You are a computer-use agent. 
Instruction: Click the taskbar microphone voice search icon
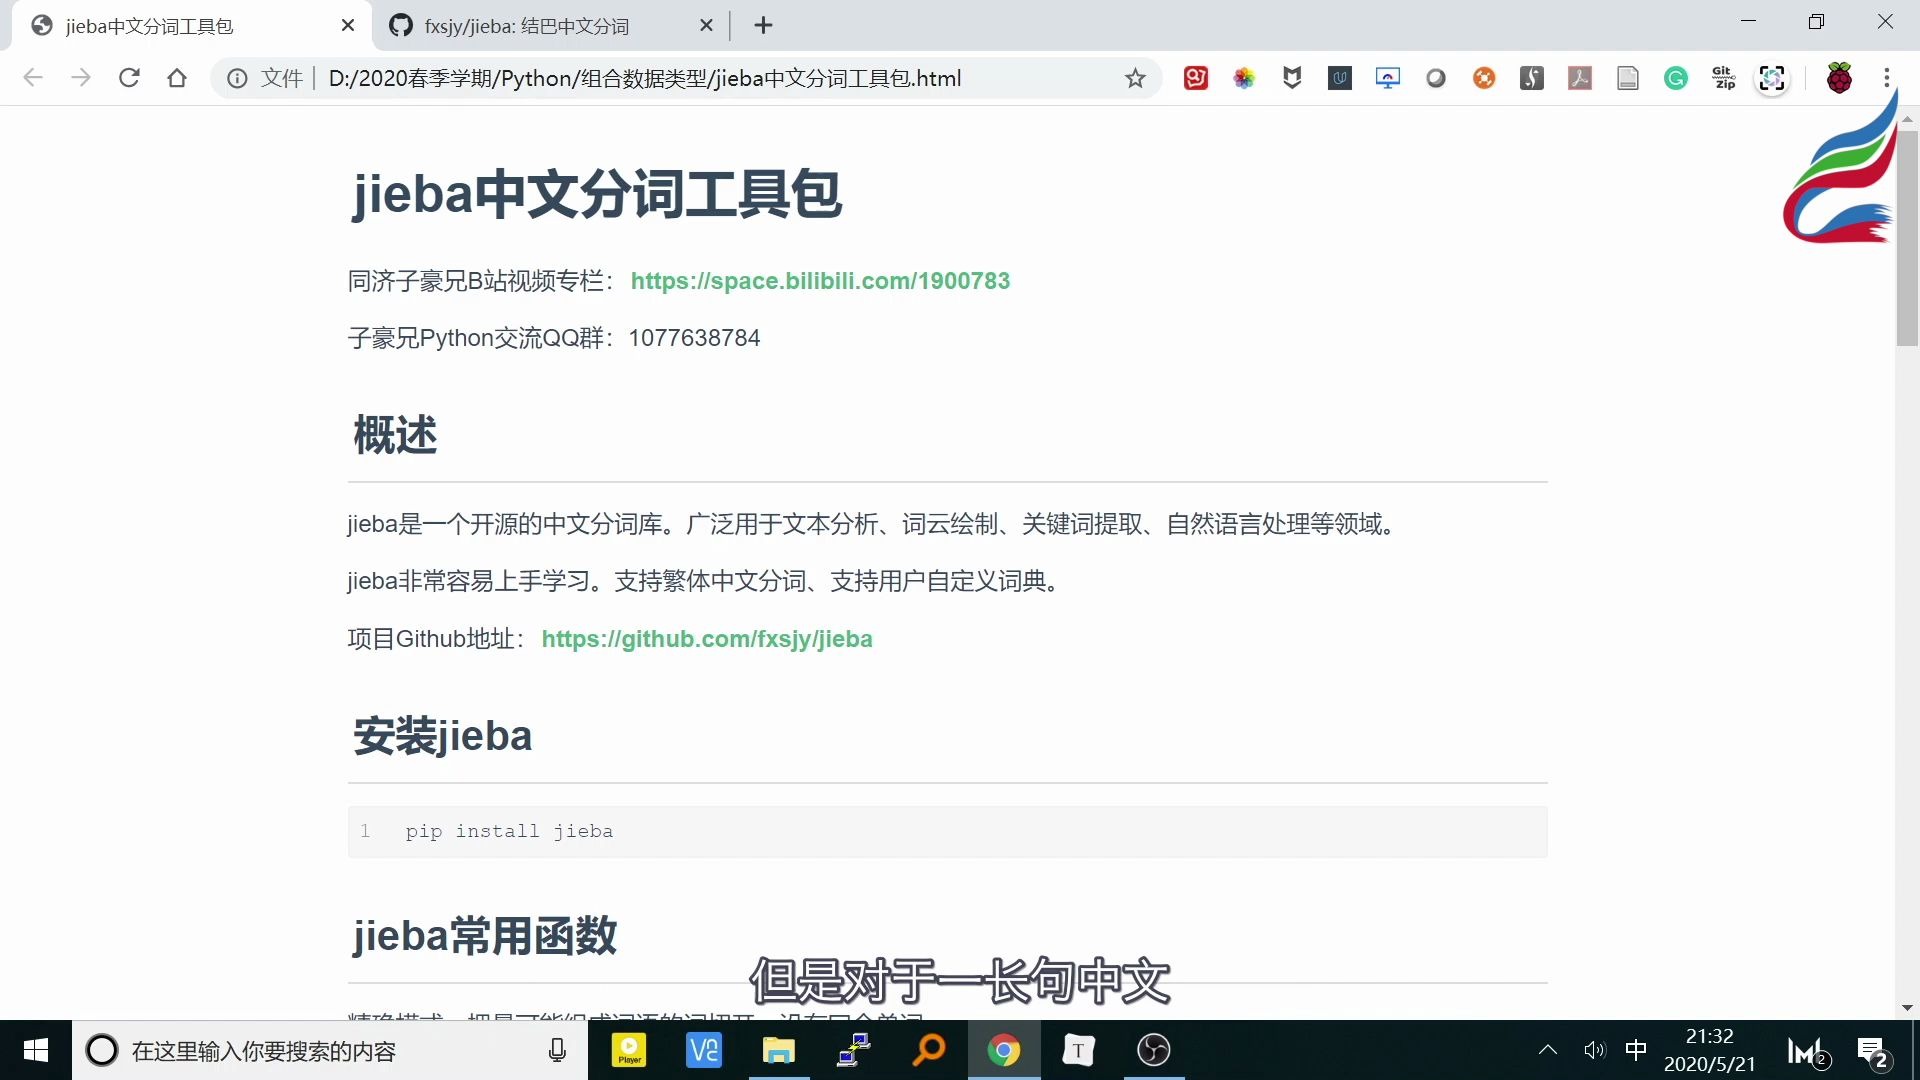[558, 1050]
